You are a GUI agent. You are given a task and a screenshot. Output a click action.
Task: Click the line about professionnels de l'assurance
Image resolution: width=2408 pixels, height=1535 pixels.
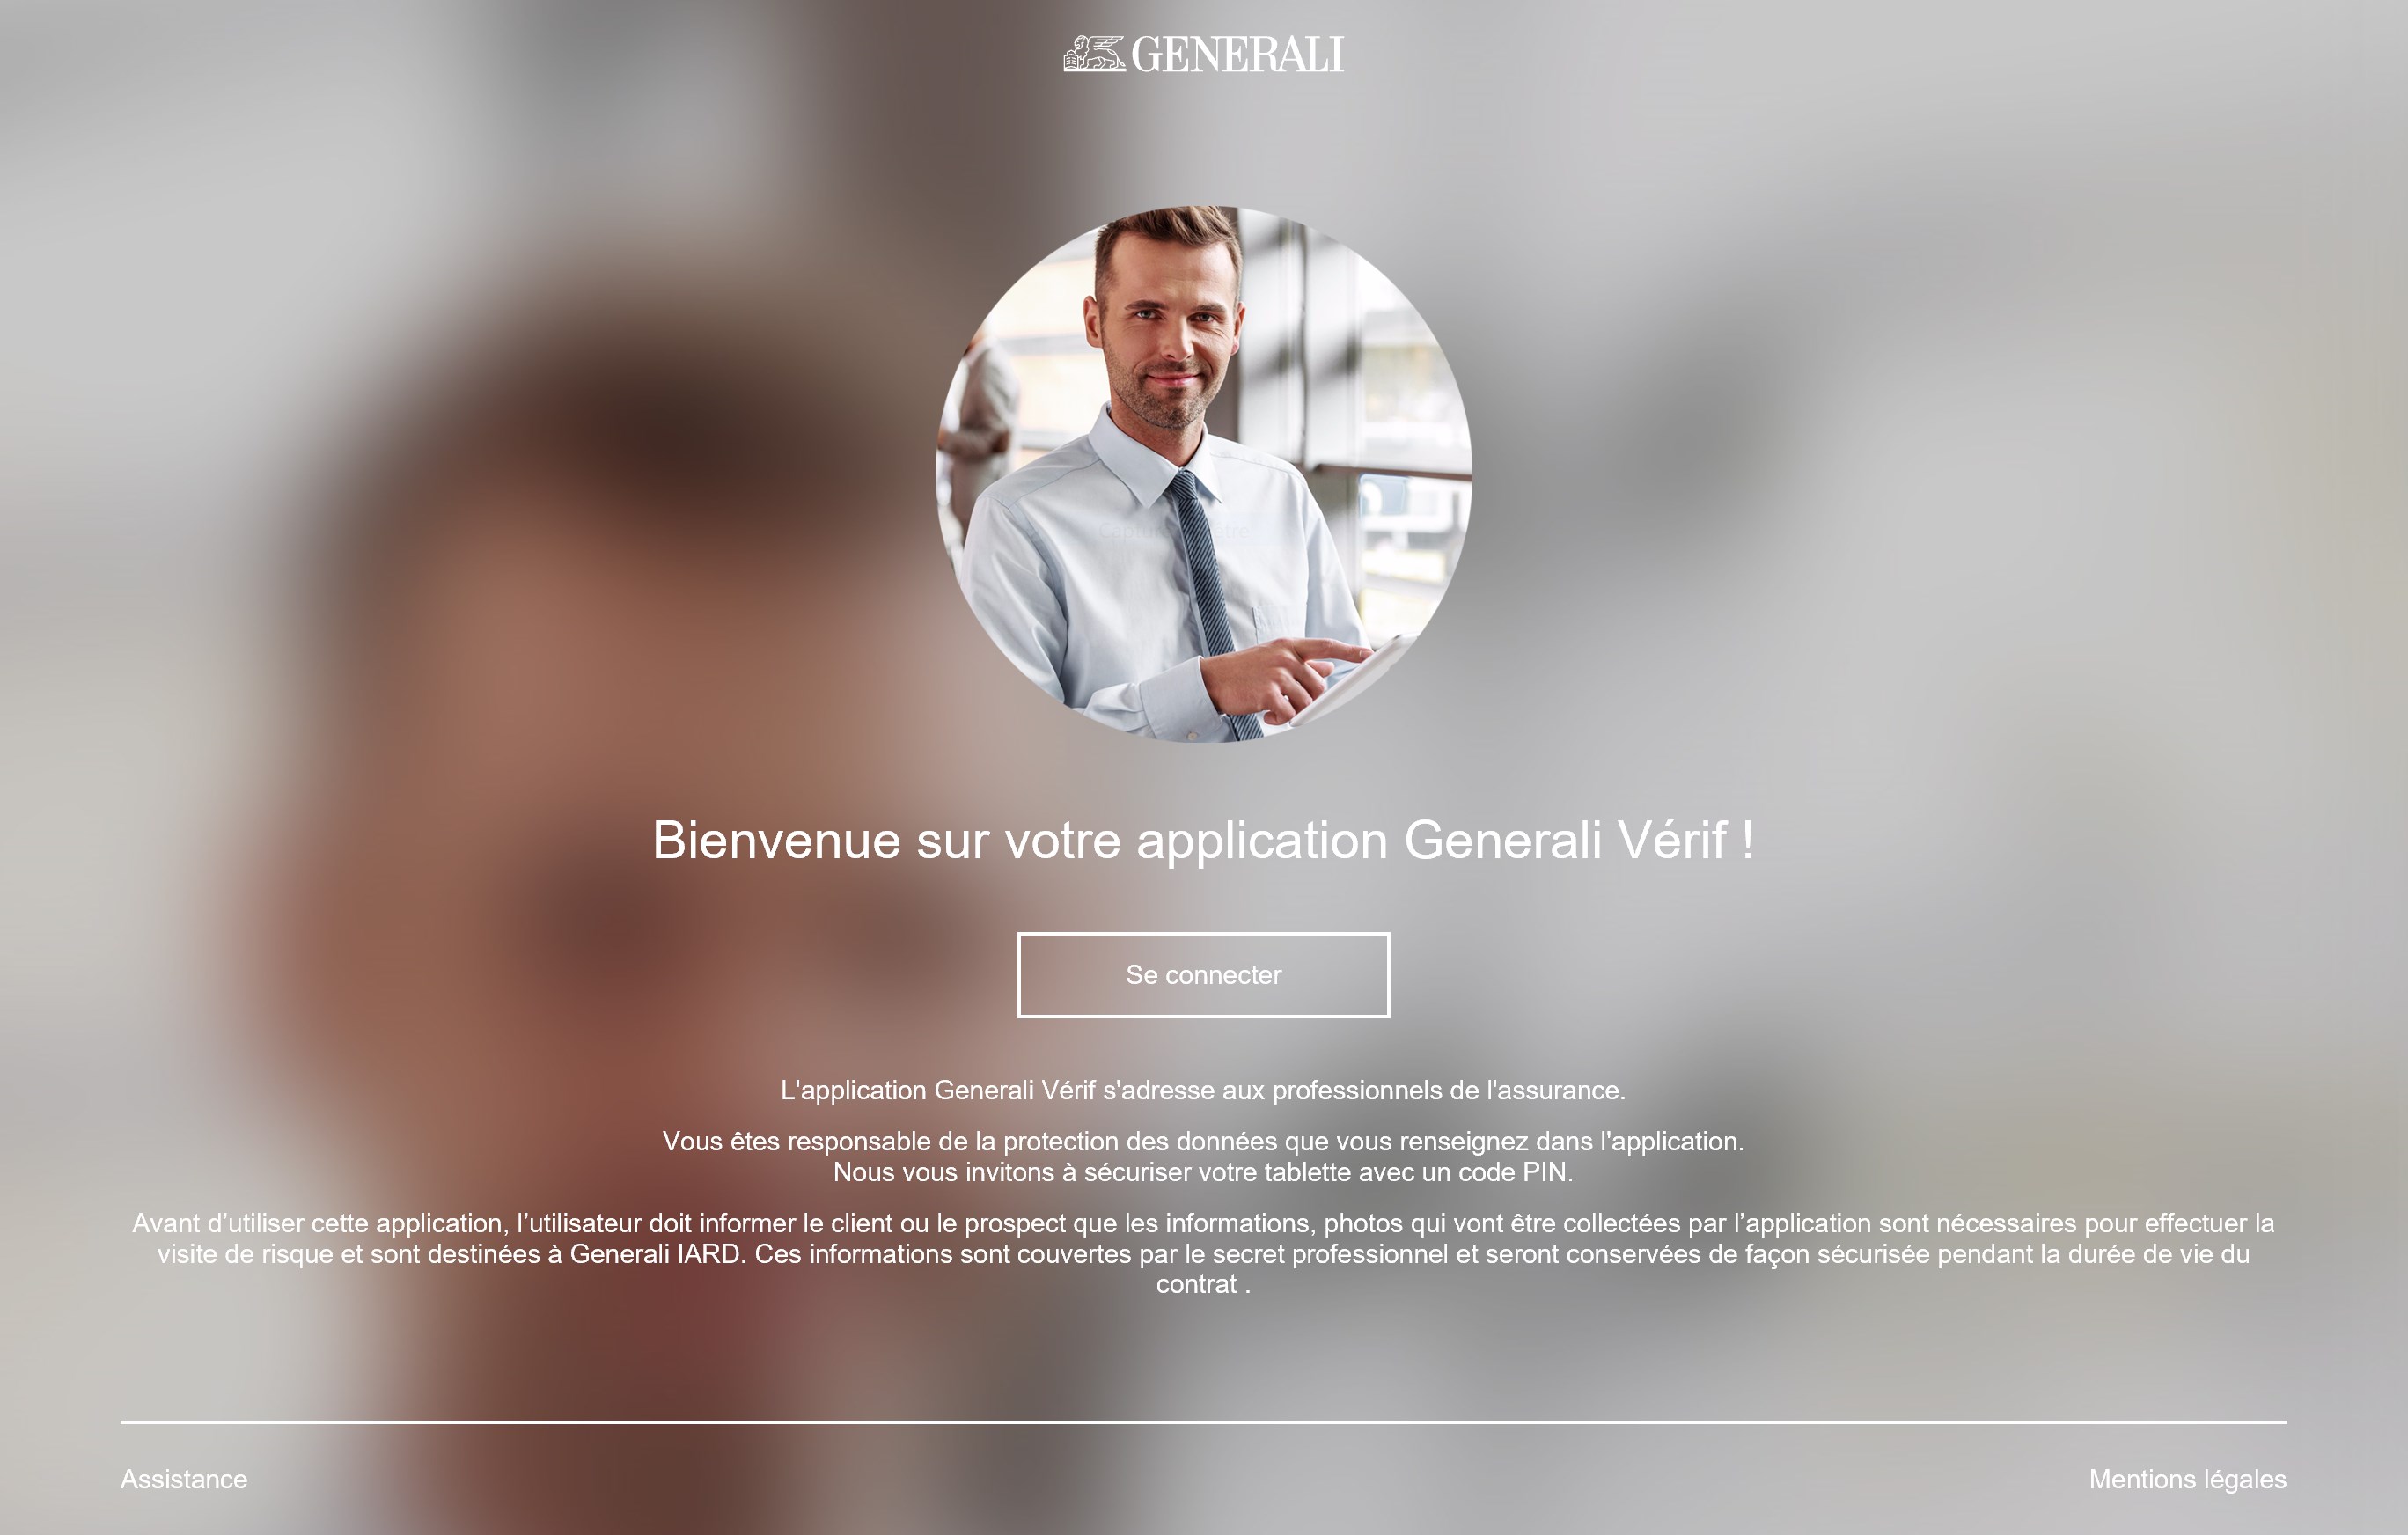pyautogui.click(x=1203, y=1090)
